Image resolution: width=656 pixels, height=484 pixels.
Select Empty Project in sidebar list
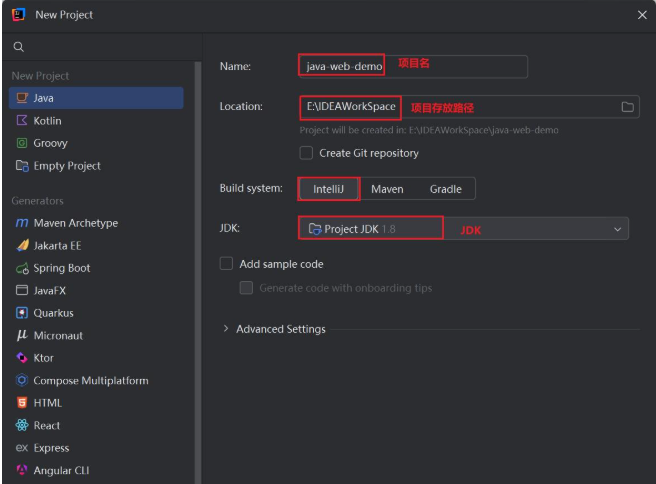point(67,166)
